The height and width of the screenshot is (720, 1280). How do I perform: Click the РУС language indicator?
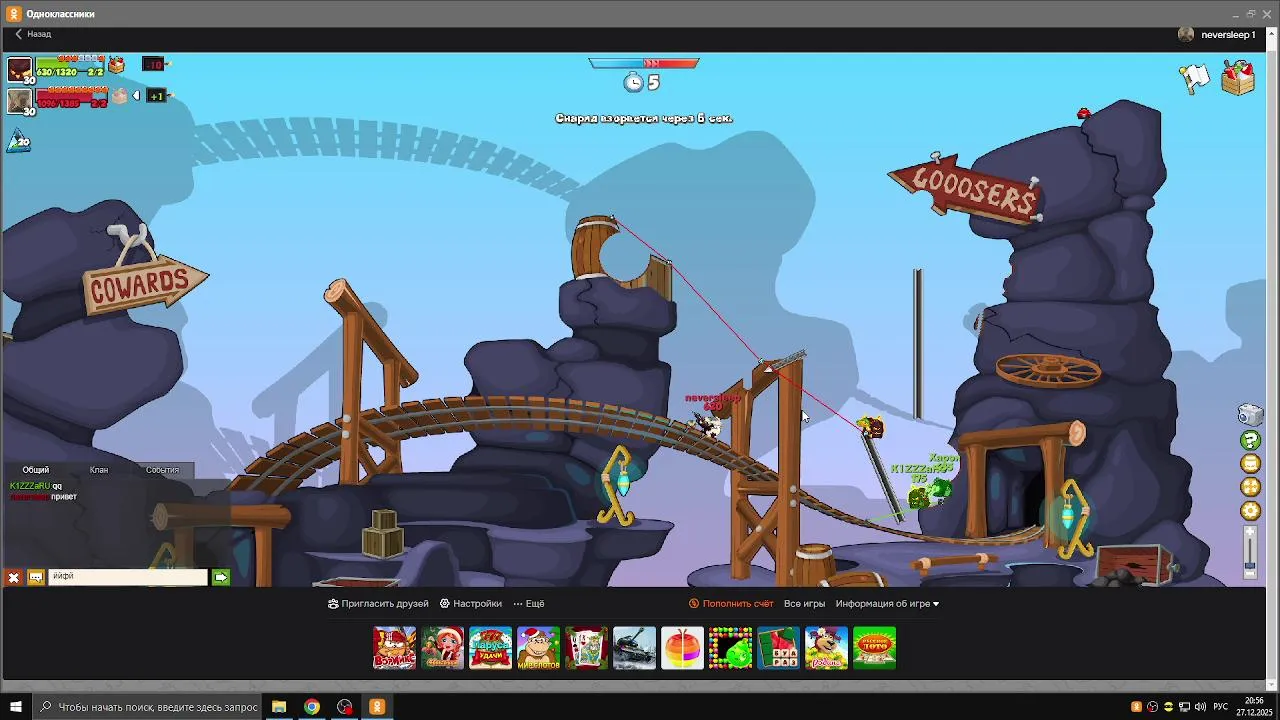tap(1220, 707)
